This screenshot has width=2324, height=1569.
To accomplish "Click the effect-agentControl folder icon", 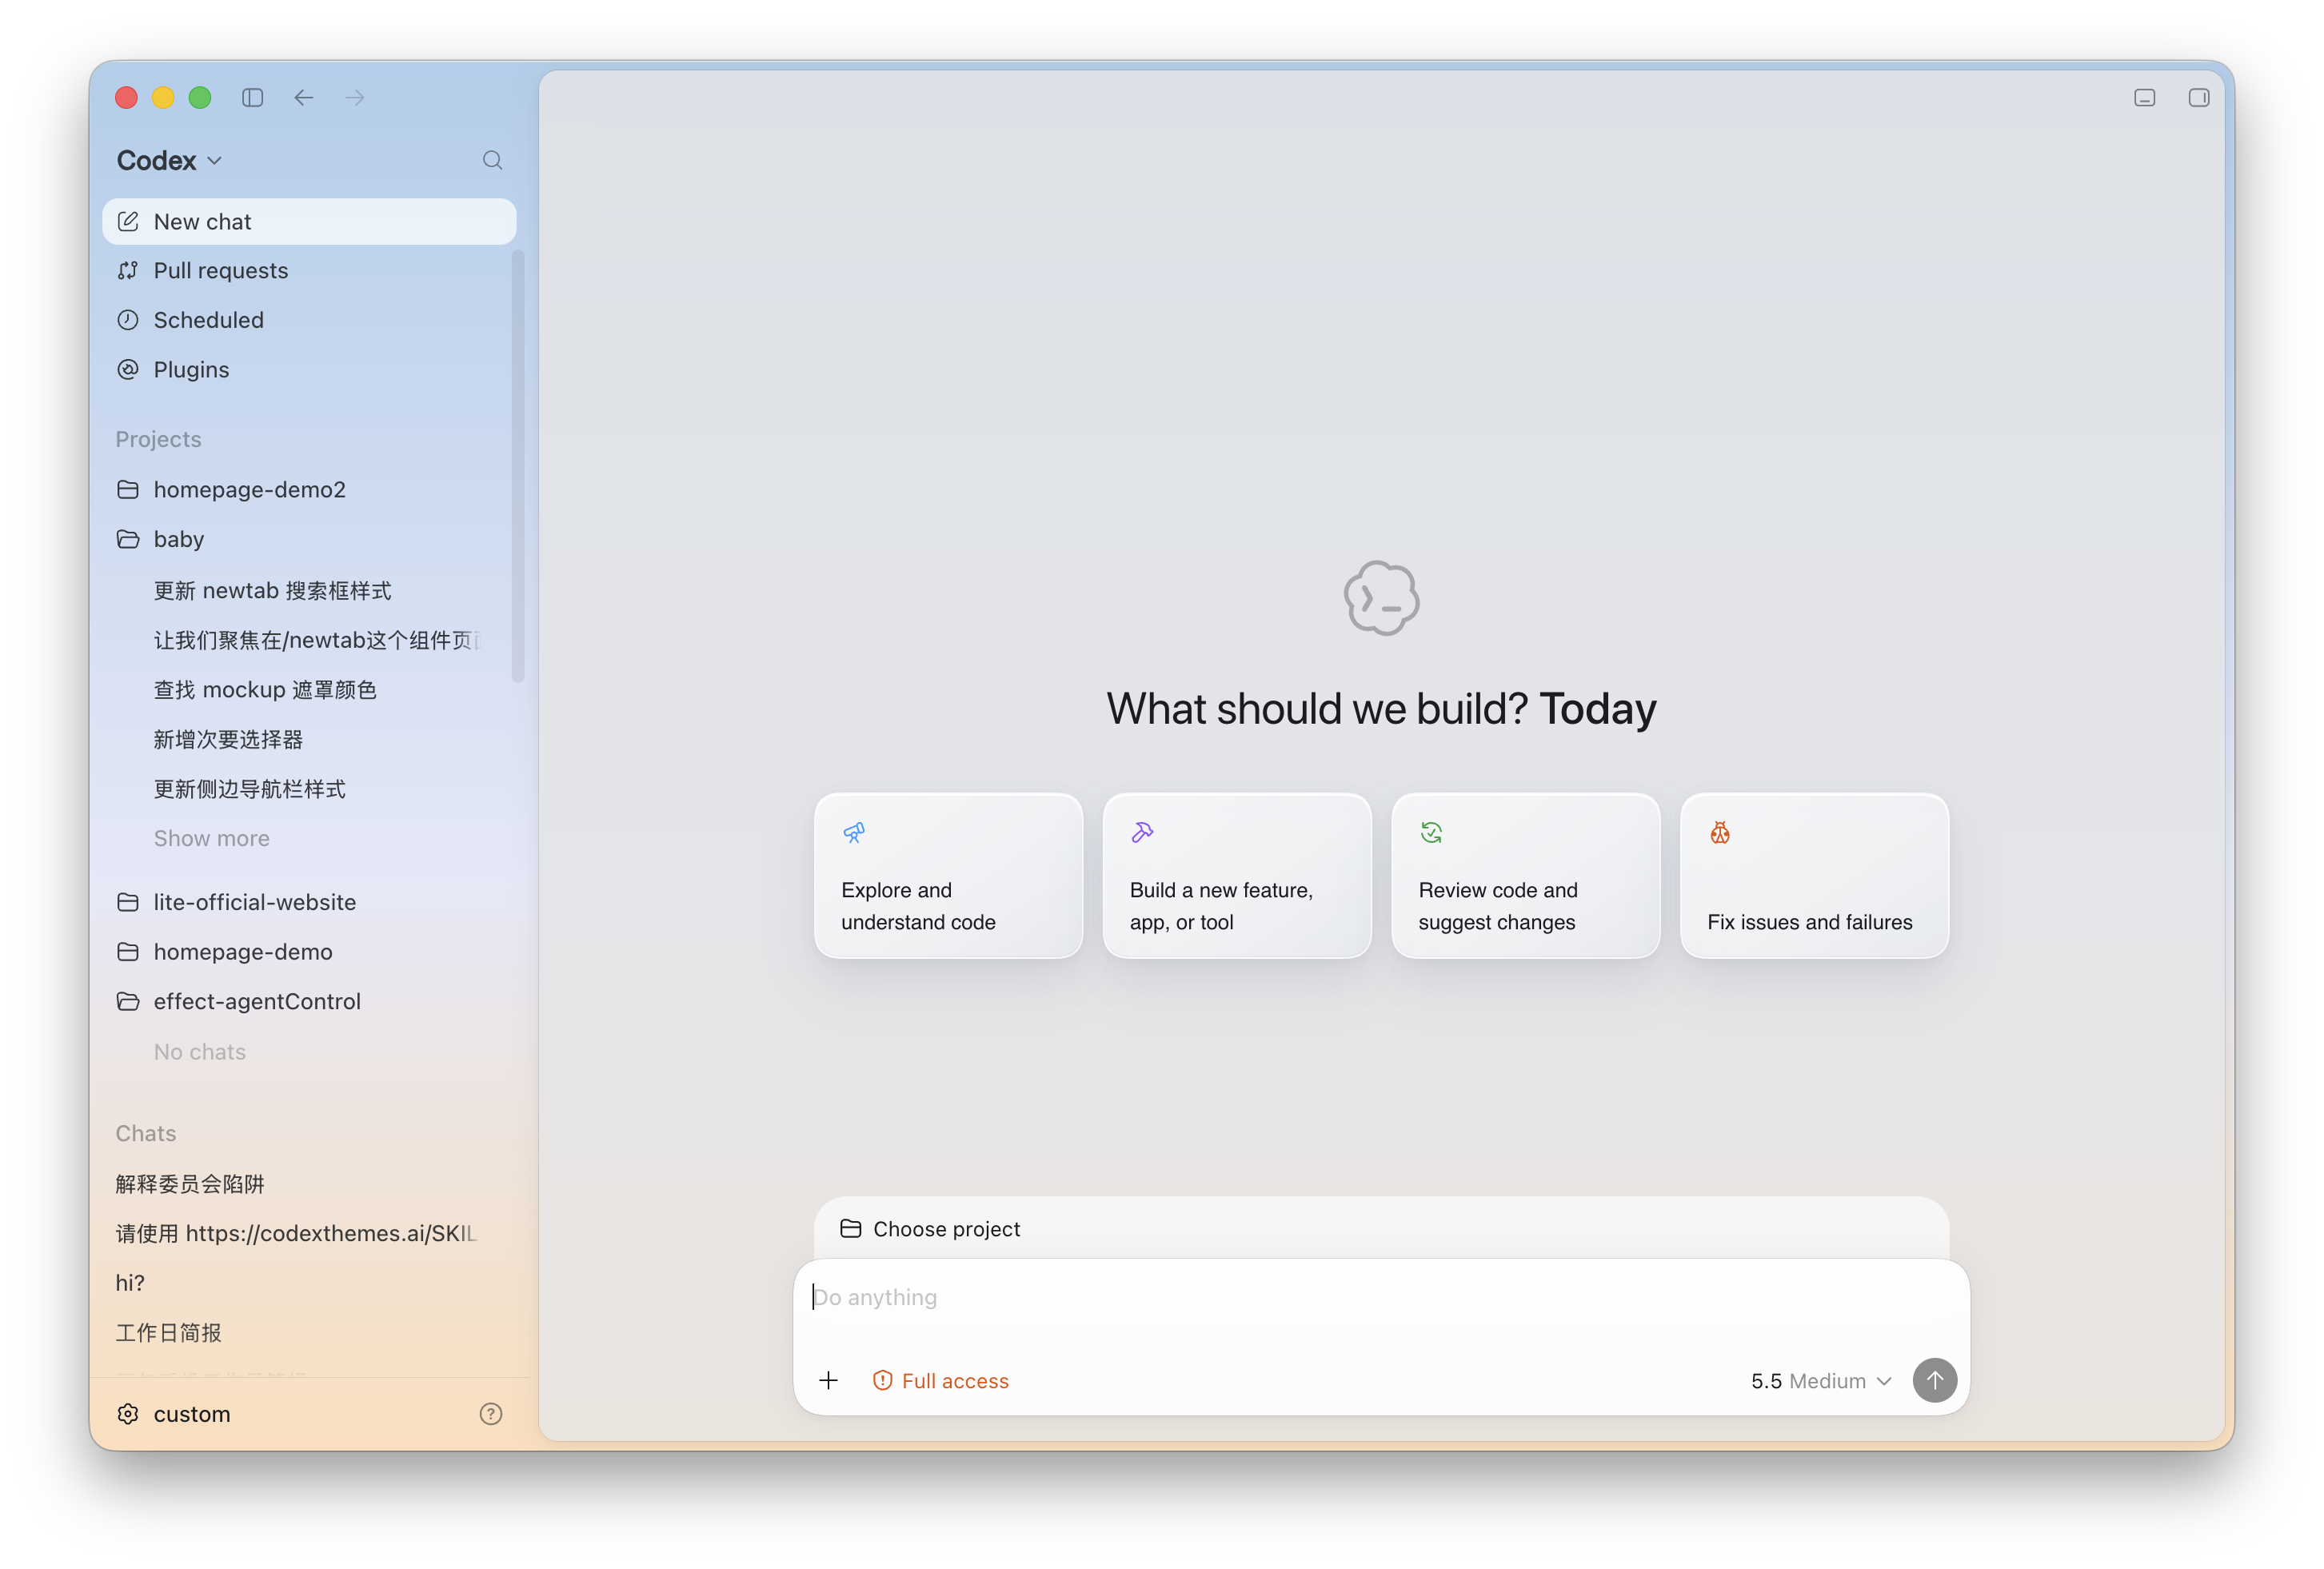I will (x=128, y=1001).
